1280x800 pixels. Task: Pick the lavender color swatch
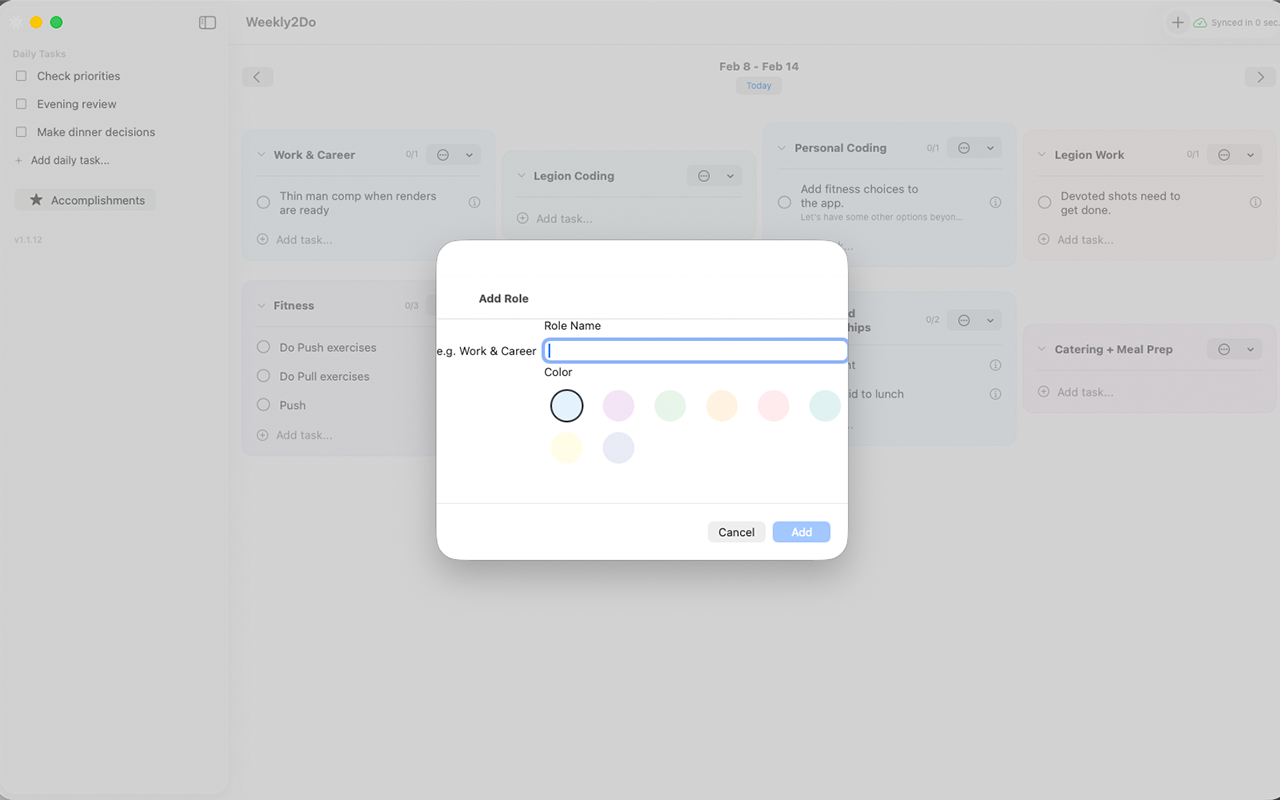618,447
